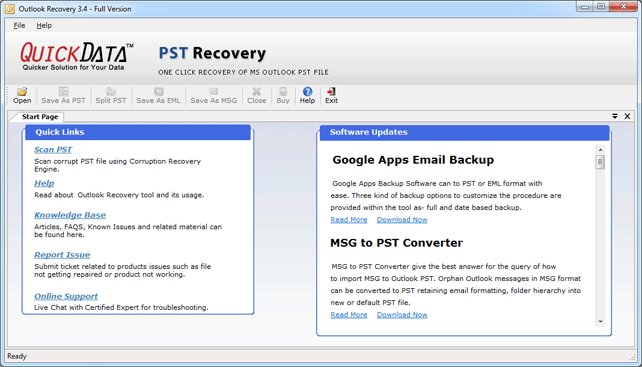Click the PST Recovery banner title
The height and width of the screenshot is (367, 642).
point(212,53)
